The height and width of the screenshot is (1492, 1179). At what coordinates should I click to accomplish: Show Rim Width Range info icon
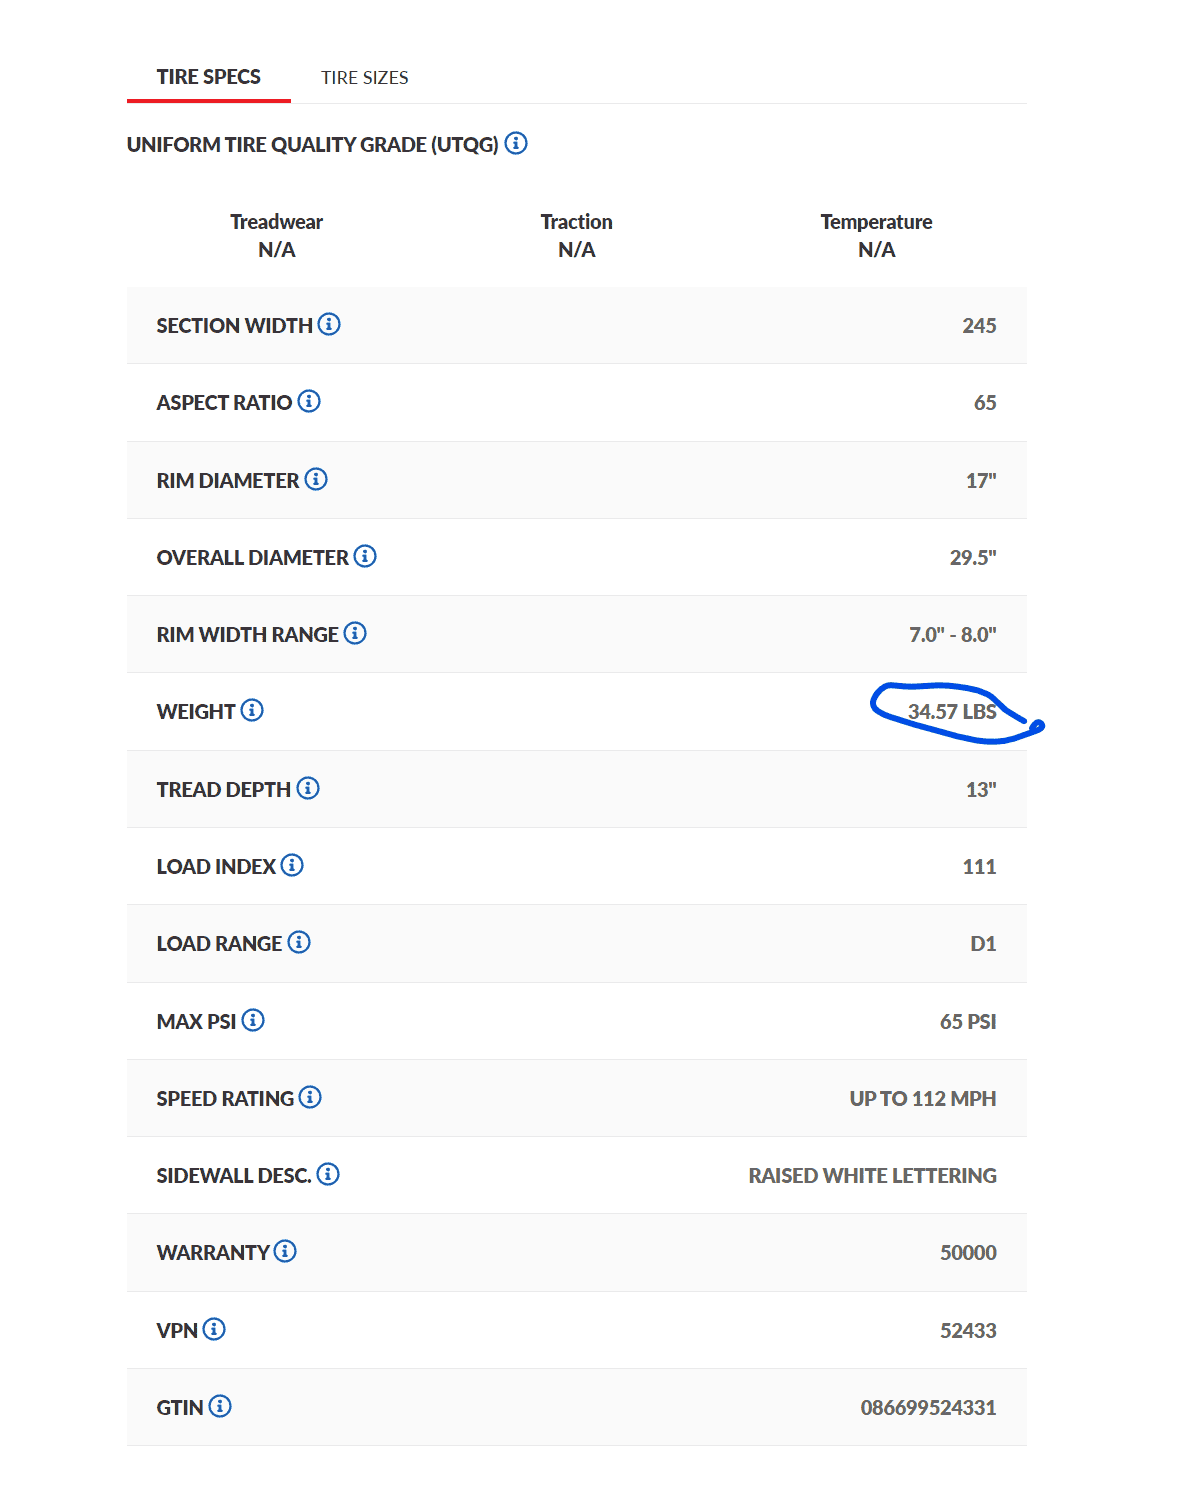click(355, 633)
